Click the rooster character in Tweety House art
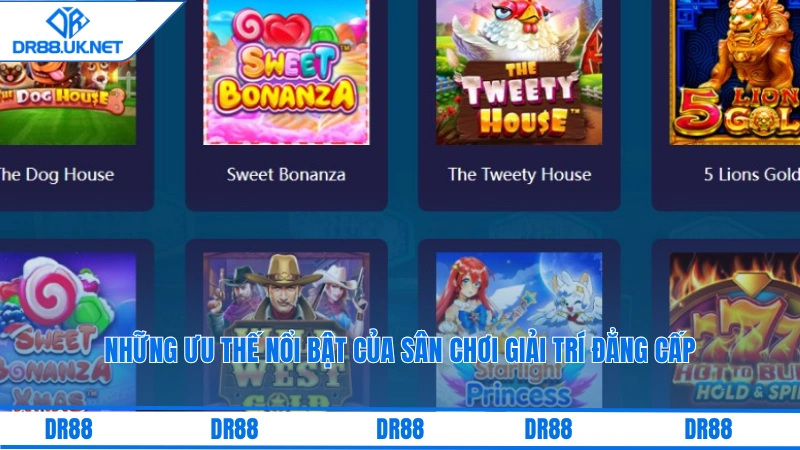Image resolution: width=800 pixels, height=450 pixels. coord(519,31)
